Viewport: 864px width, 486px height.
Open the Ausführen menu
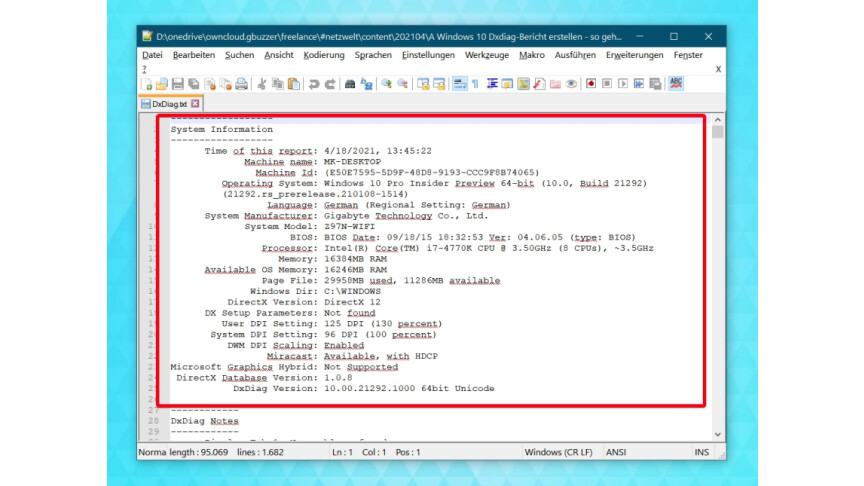click(x=575, y=55)
